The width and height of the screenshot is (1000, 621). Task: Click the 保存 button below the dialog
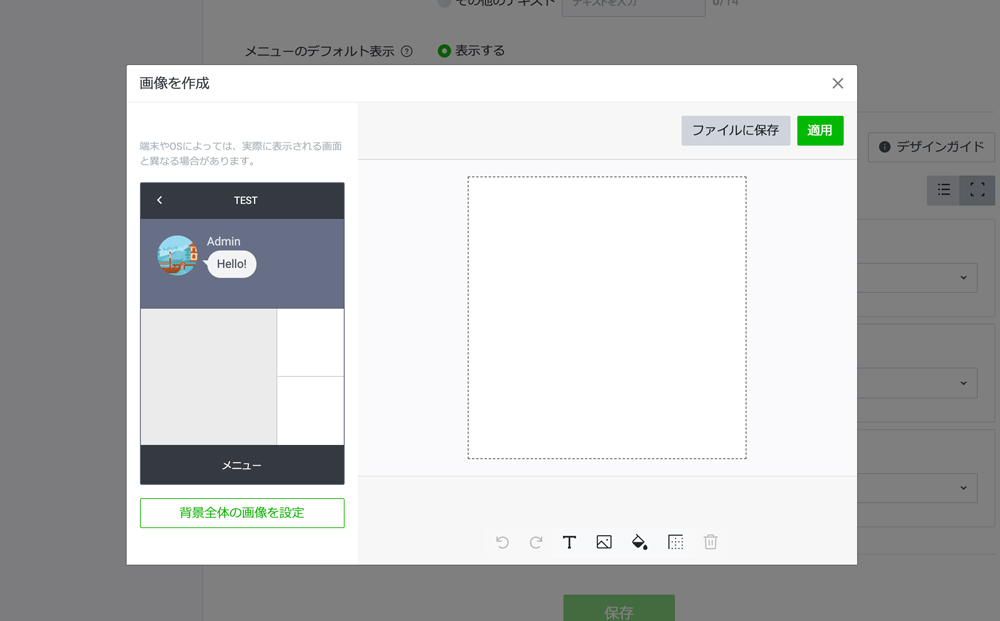point(619,609)
